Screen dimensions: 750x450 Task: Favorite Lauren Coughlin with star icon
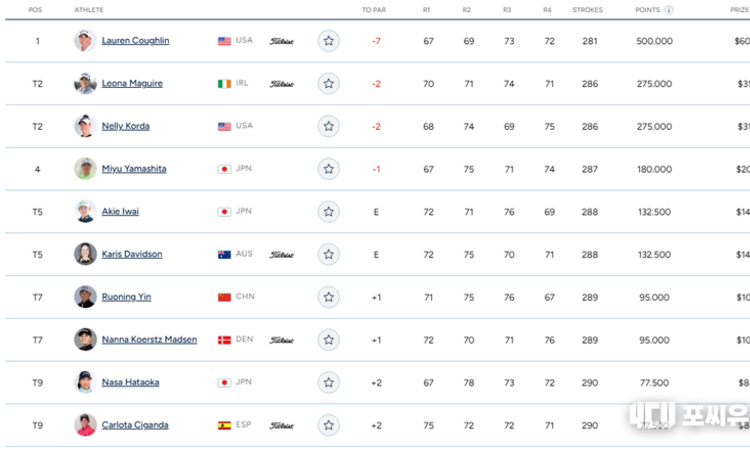pyautogui.click(x=328, y=41)
